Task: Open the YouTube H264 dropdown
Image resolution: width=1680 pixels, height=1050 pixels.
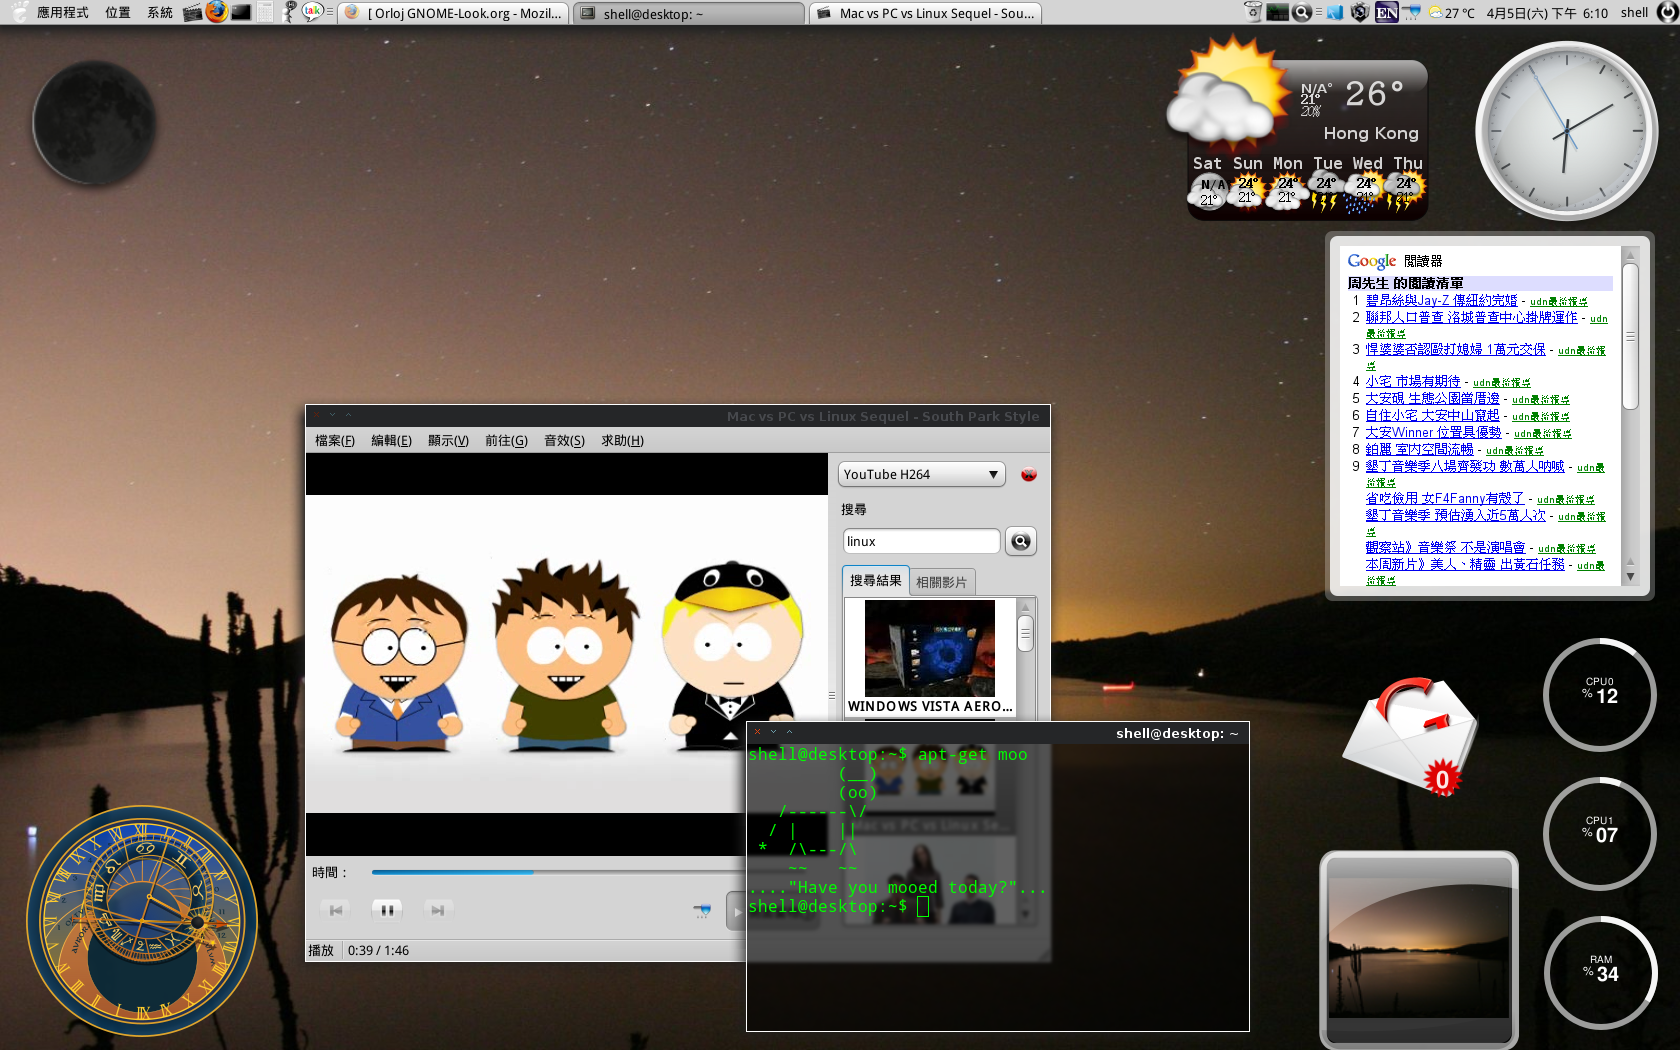Action: coord(921,474)
